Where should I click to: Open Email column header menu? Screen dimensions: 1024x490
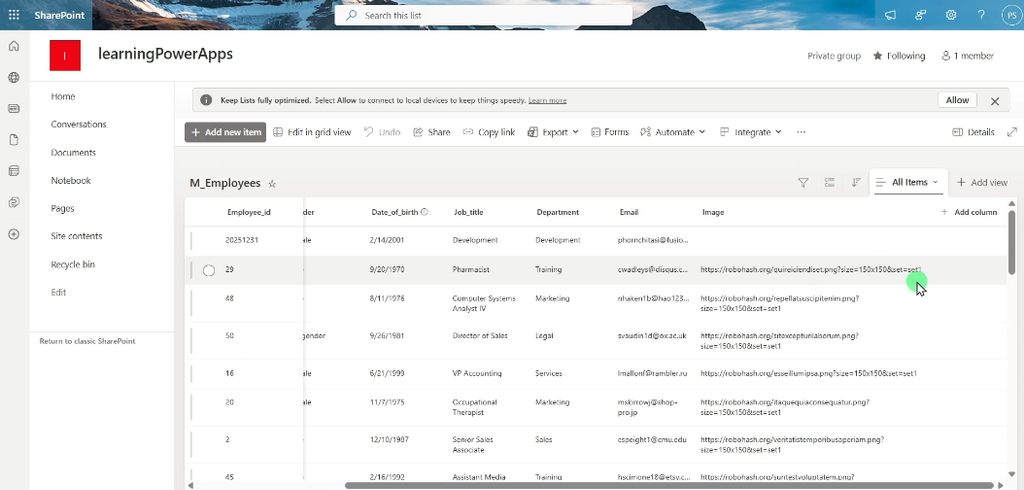(628, 212)
